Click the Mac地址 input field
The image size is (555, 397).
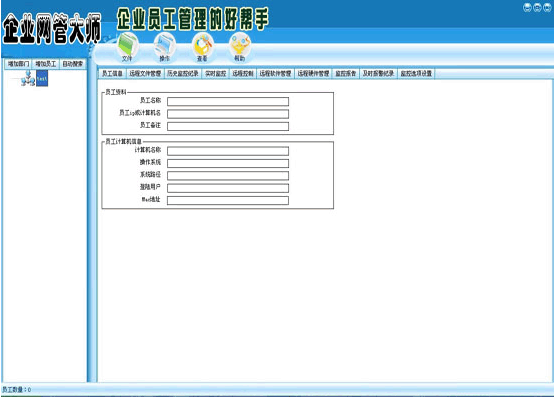(x=228, y=201)
